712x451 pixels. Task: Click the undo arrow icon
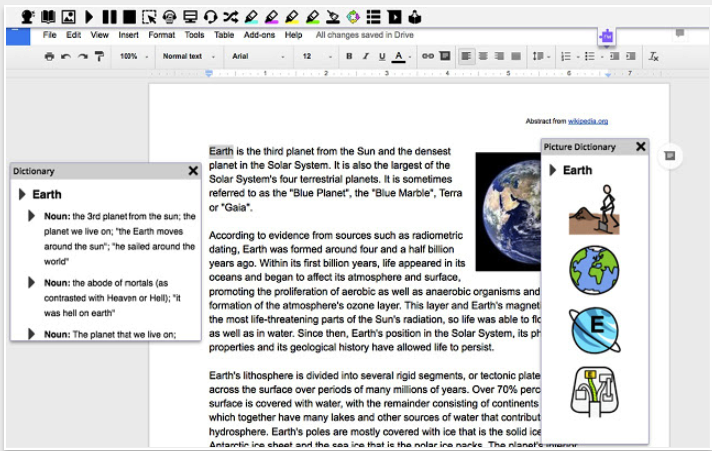tap(66, 57)
